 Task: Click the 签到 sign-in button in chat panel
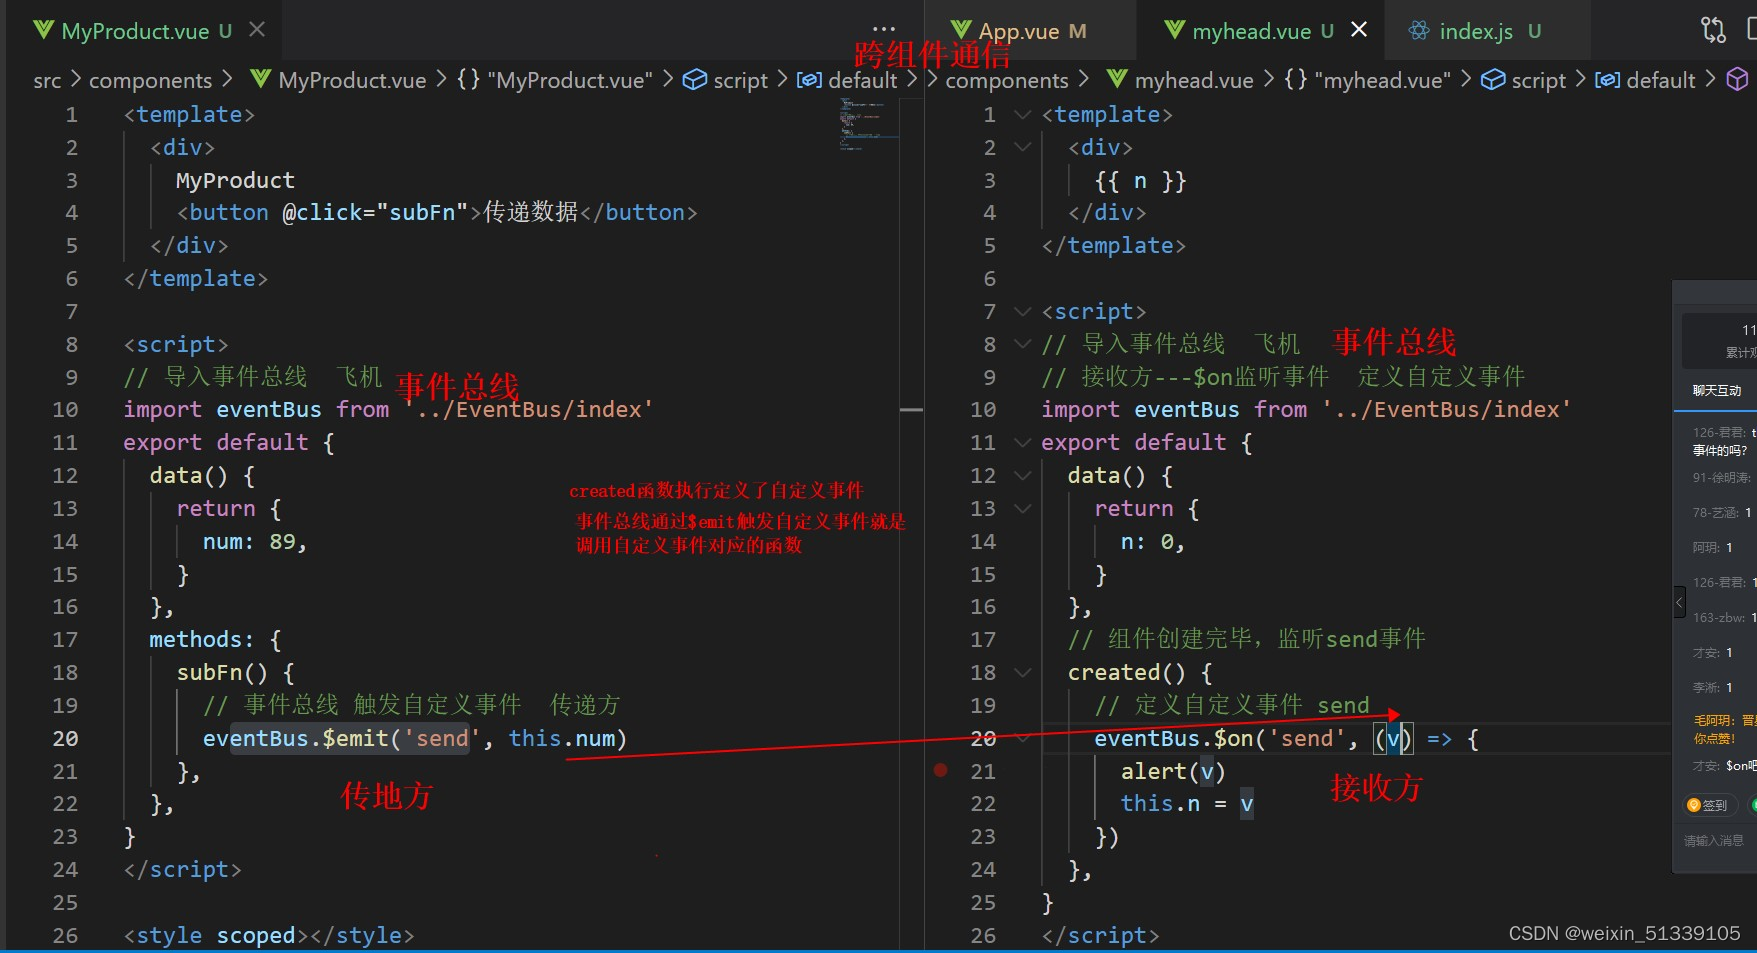1708,805
